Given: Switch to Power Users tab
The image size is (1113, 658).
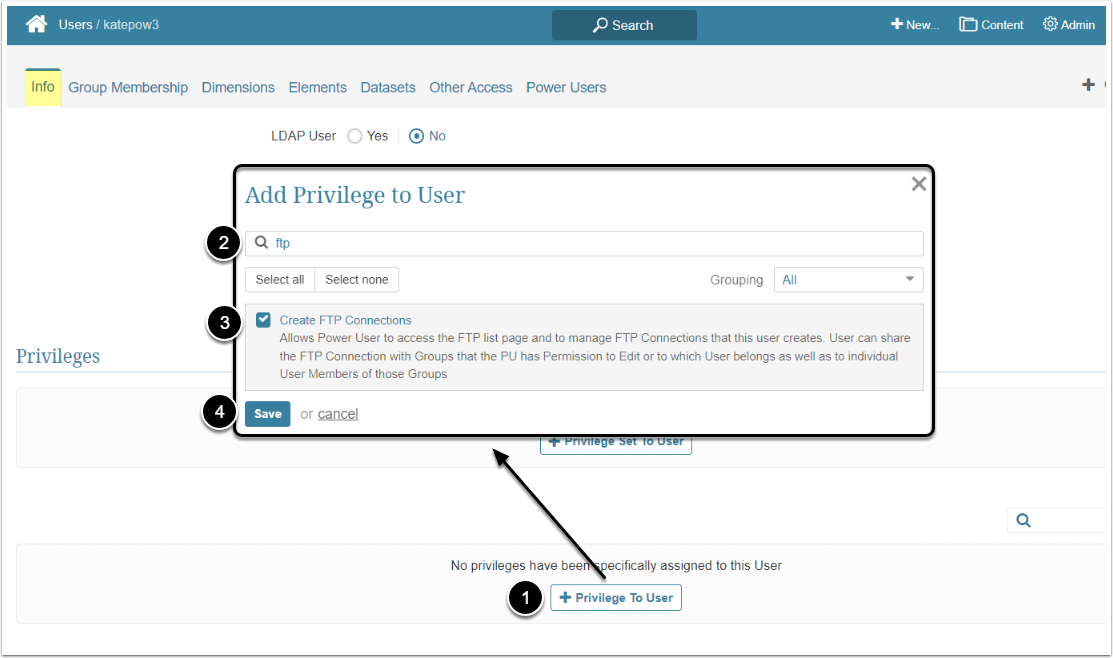Looking at the screenshot, I should (x=566, y=87).
